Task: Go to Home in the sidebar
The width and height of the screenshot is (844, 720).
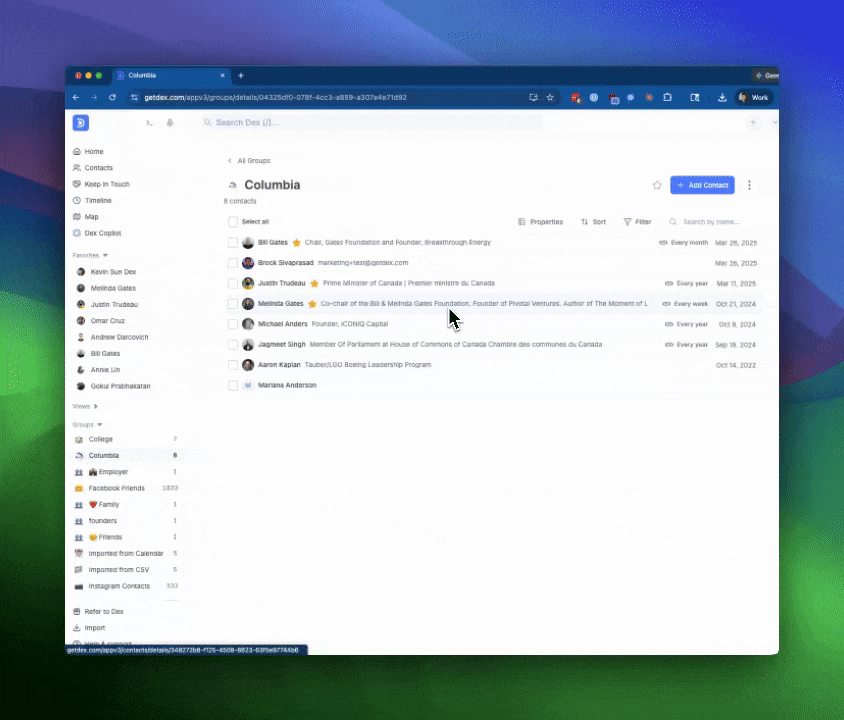Action: click(x=93, y=151)
